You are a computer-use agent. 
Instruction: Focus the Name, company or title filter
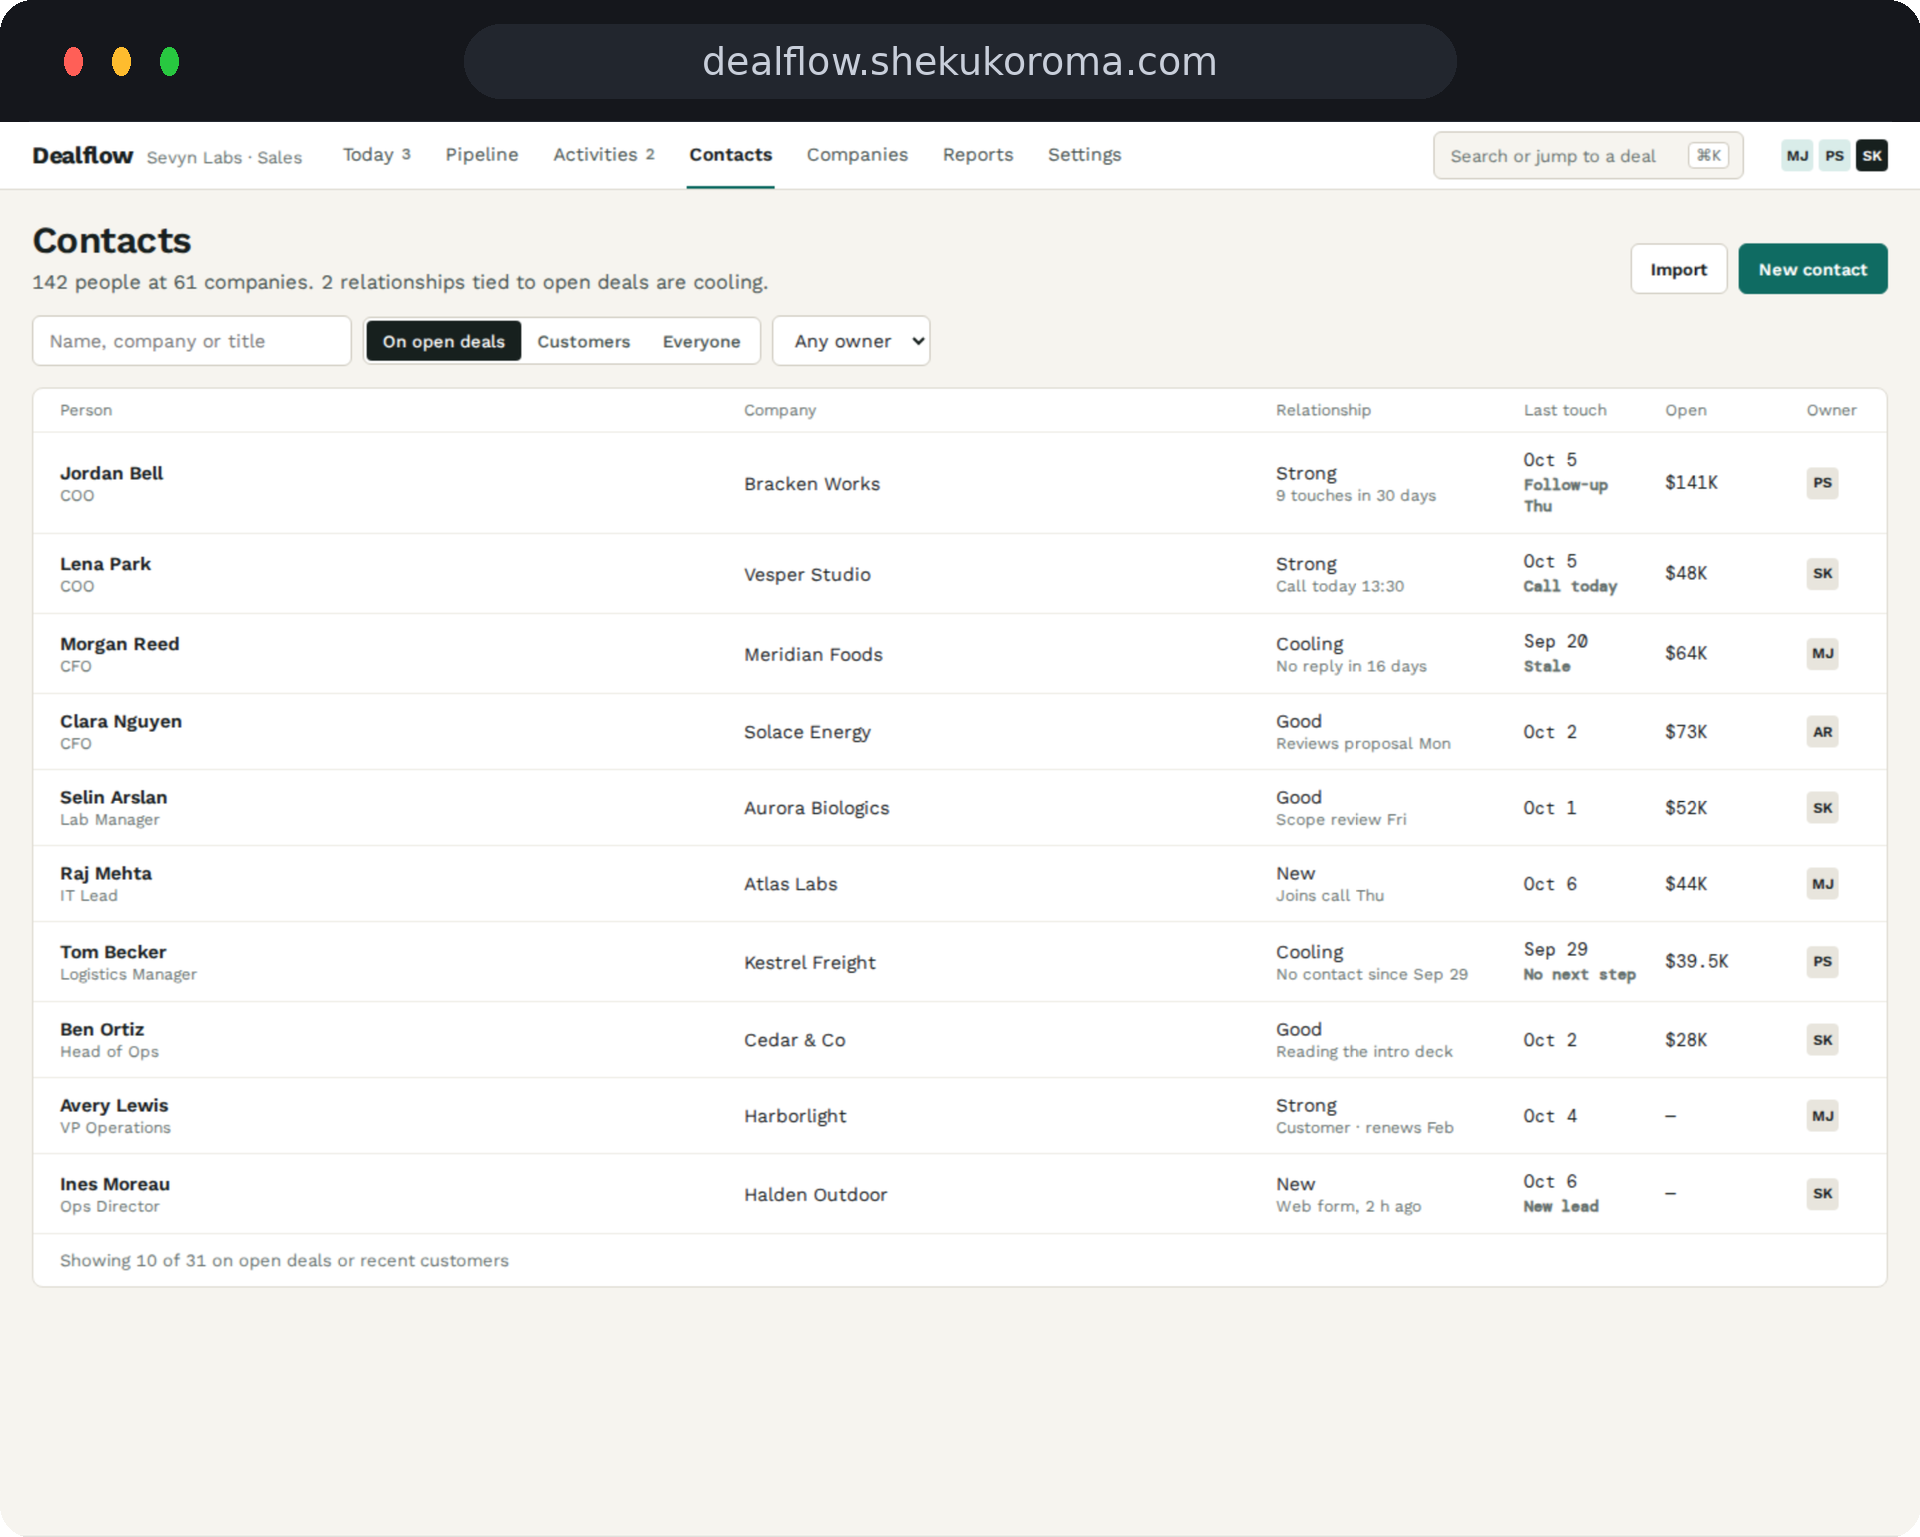[192, 341]
